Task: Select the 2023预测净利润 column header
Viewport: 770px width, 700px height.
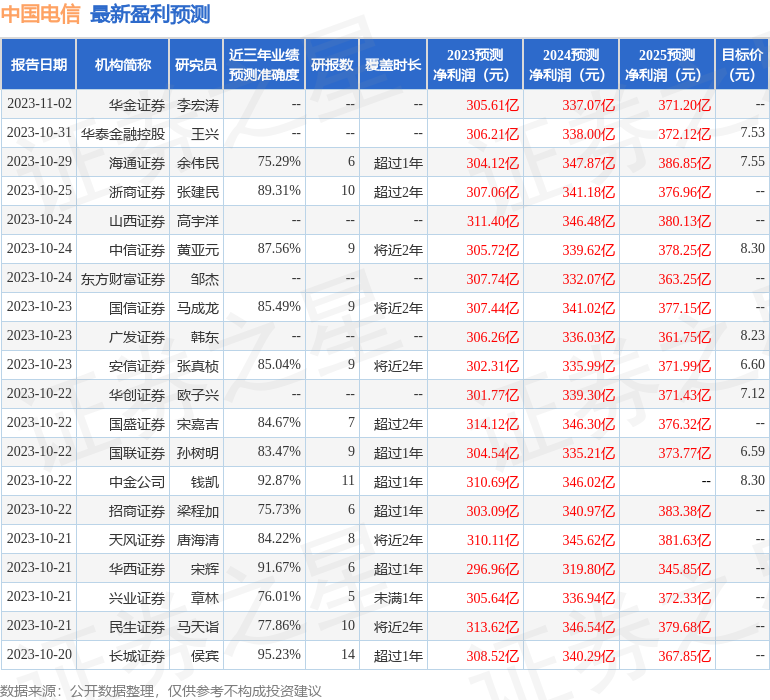Action: pos(475,64)
